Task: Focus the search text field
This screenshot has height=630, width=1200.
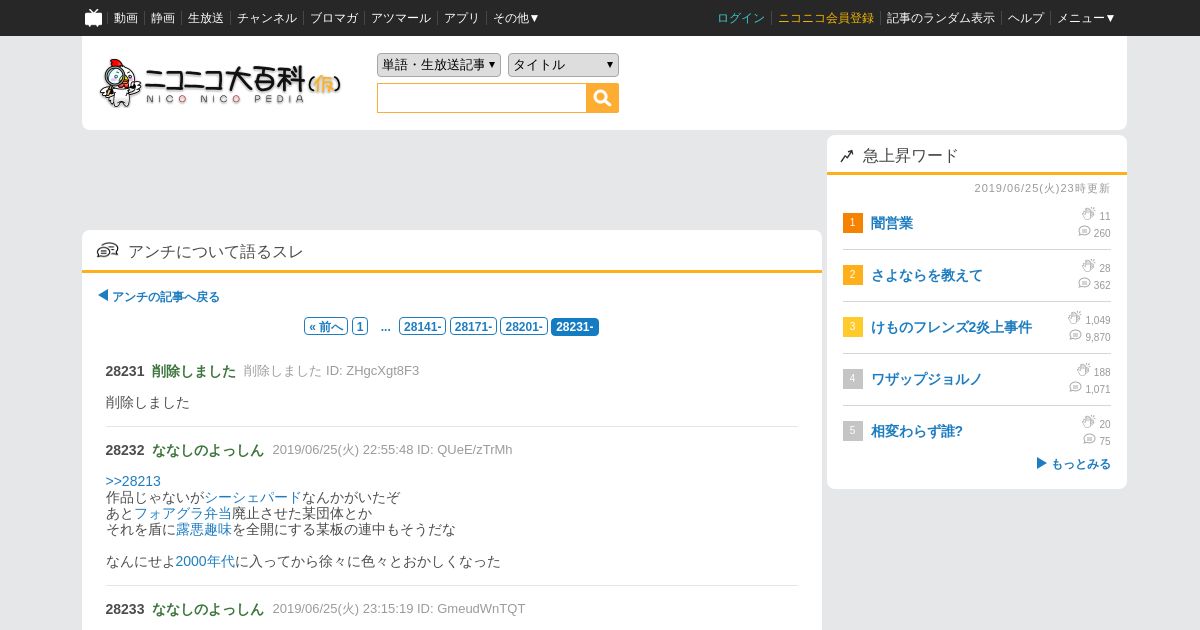Action: click(482, 98)
